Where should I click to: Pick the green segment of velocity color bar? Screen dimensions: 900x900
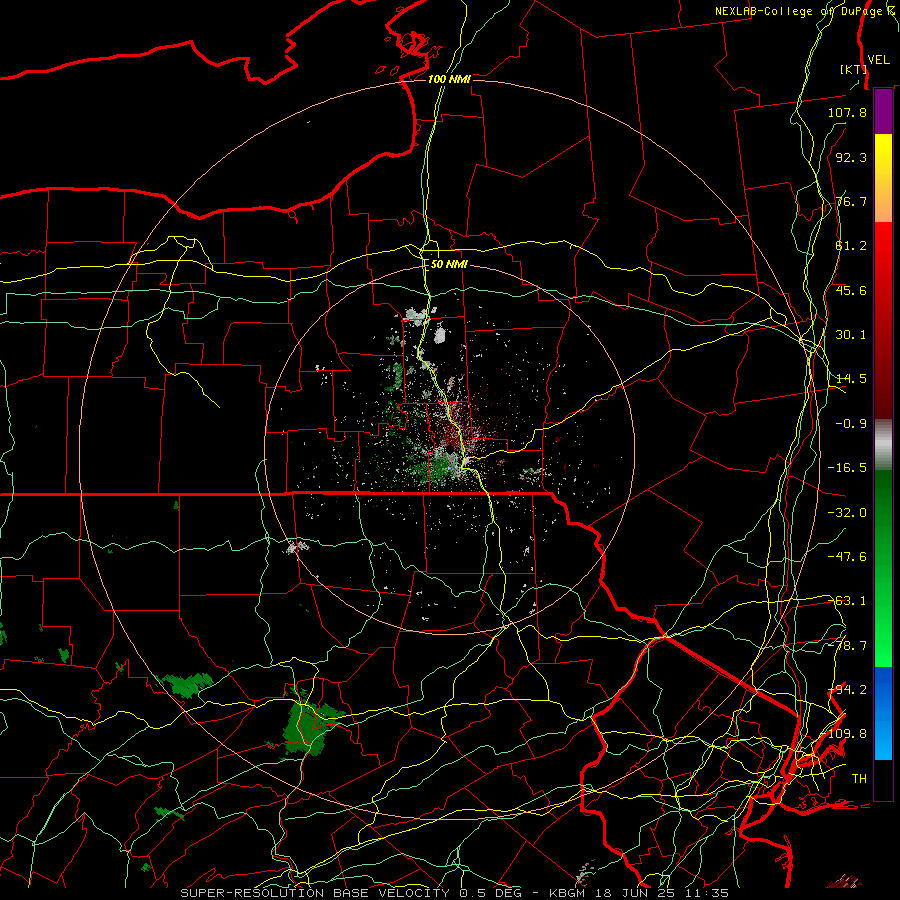pos(883,568)
